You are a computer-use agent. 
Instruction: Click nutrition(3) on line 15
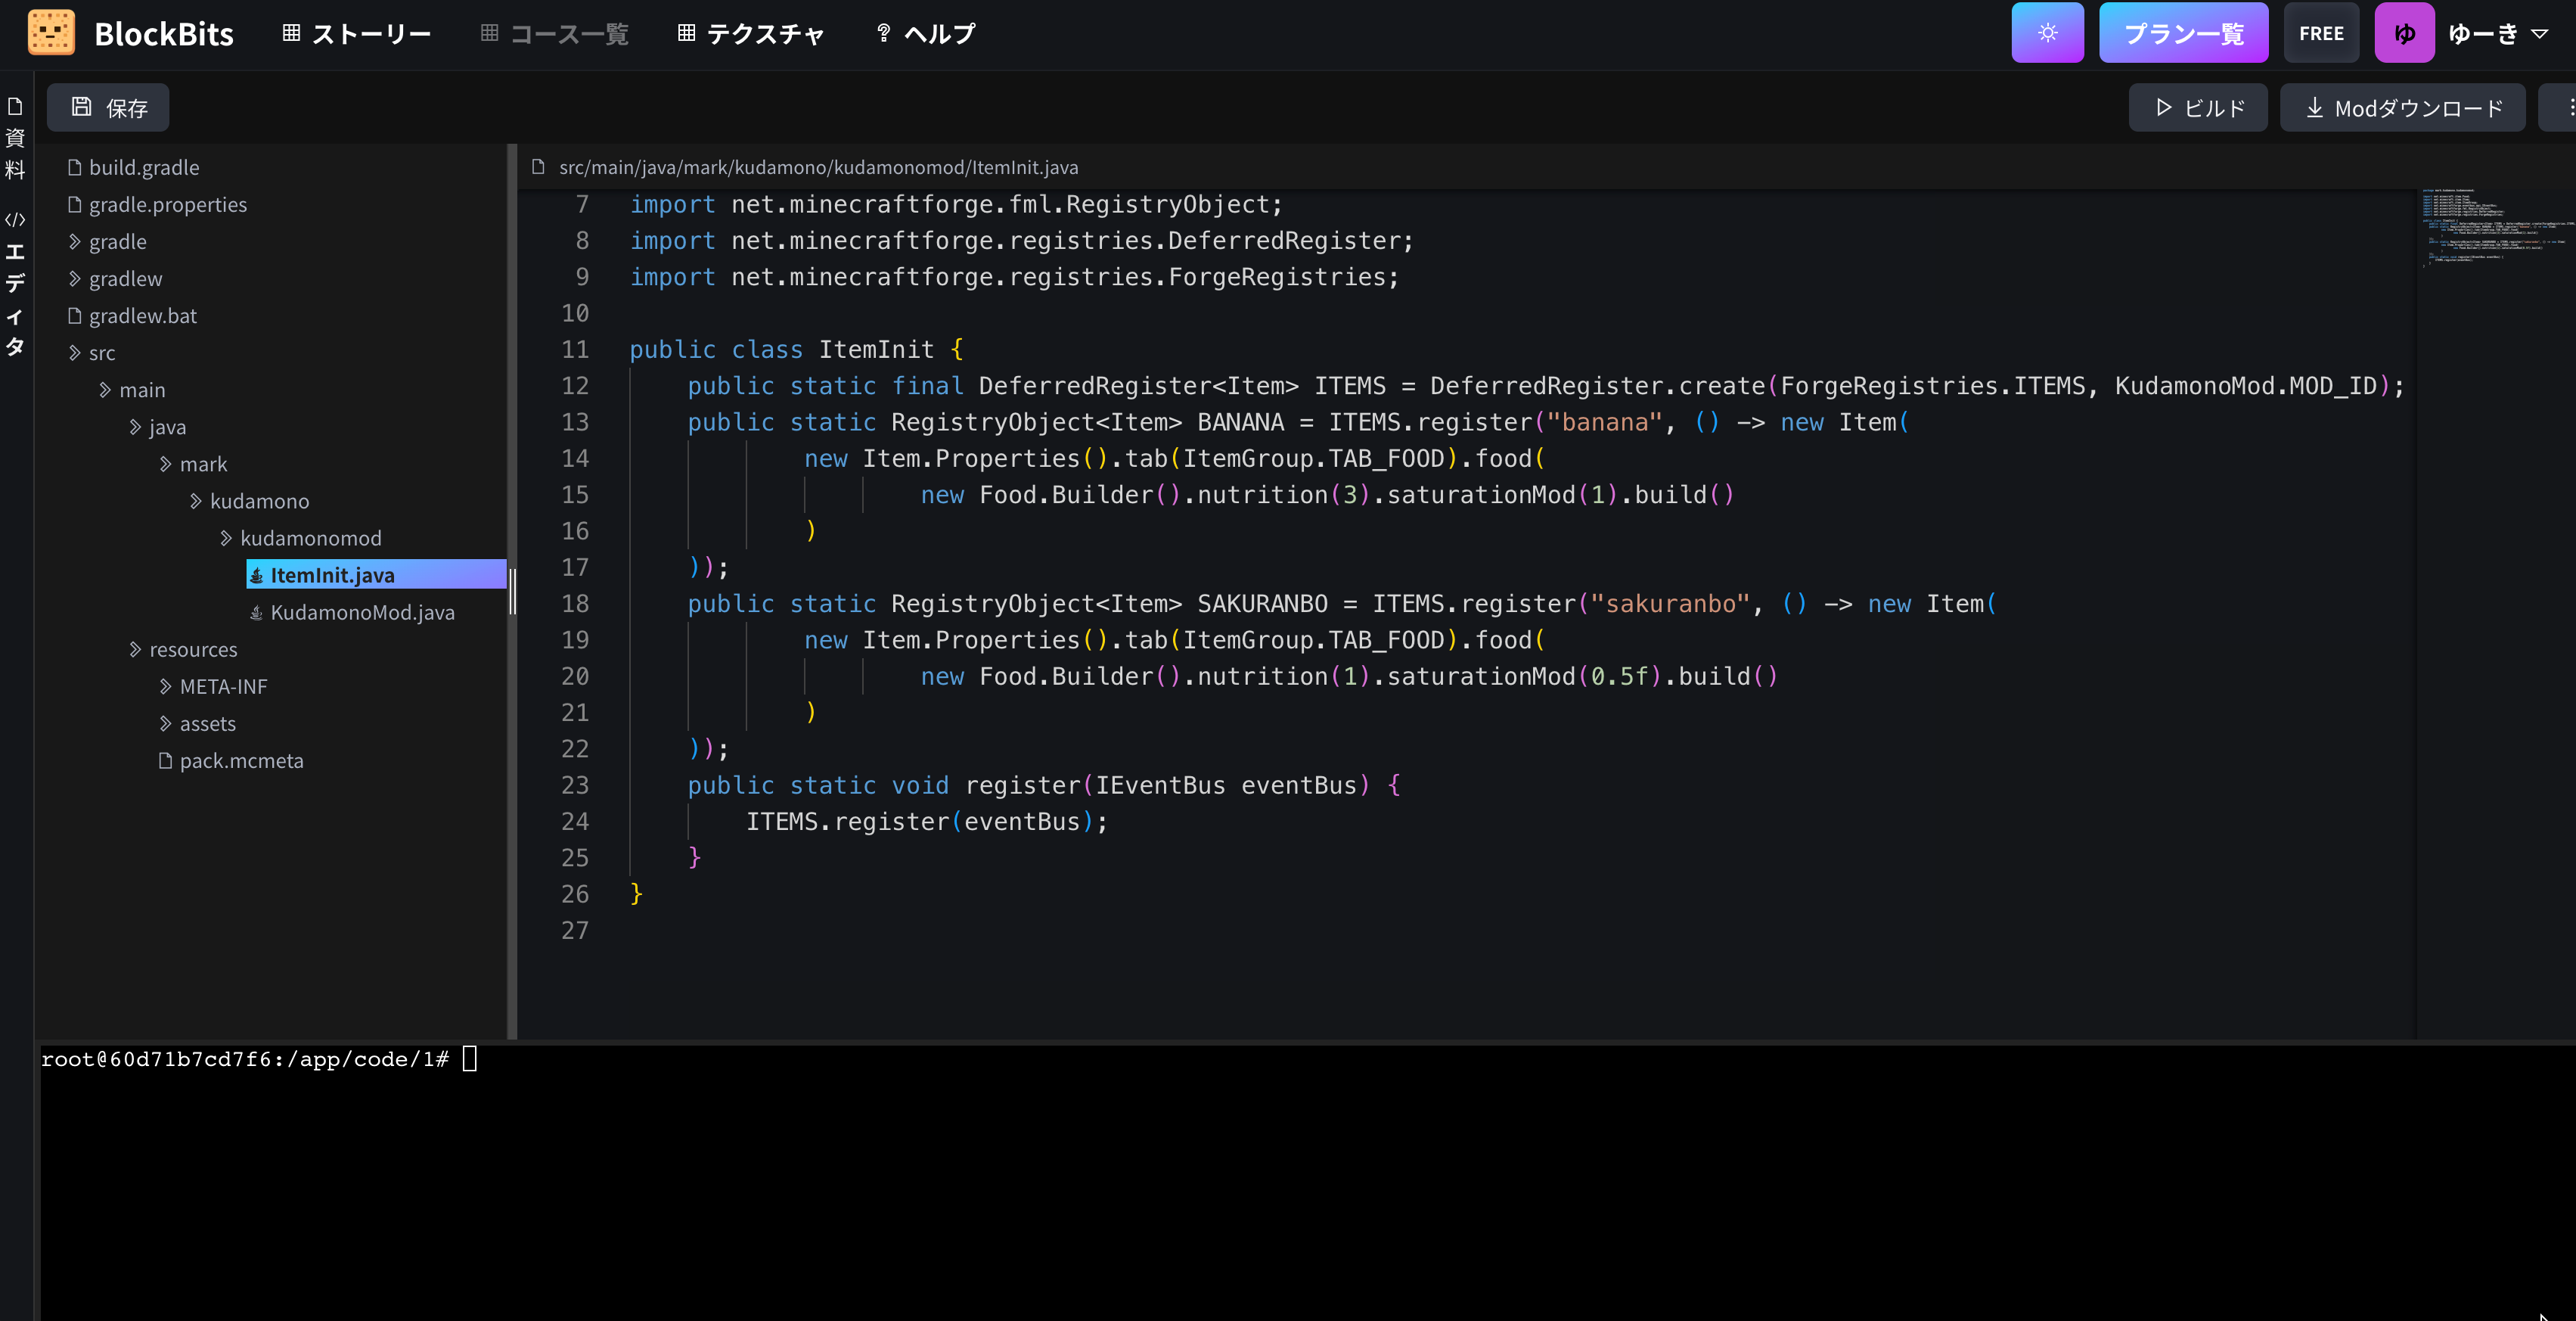pyautogui.click(x=1284, y=494)
